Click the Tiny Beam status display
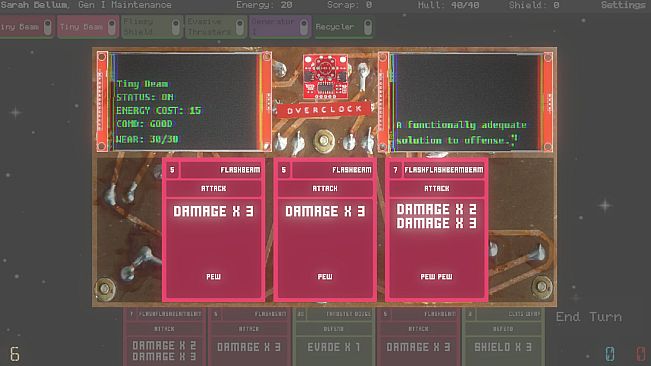The width and height of the screenshot is (651, 366). point(184,102)
